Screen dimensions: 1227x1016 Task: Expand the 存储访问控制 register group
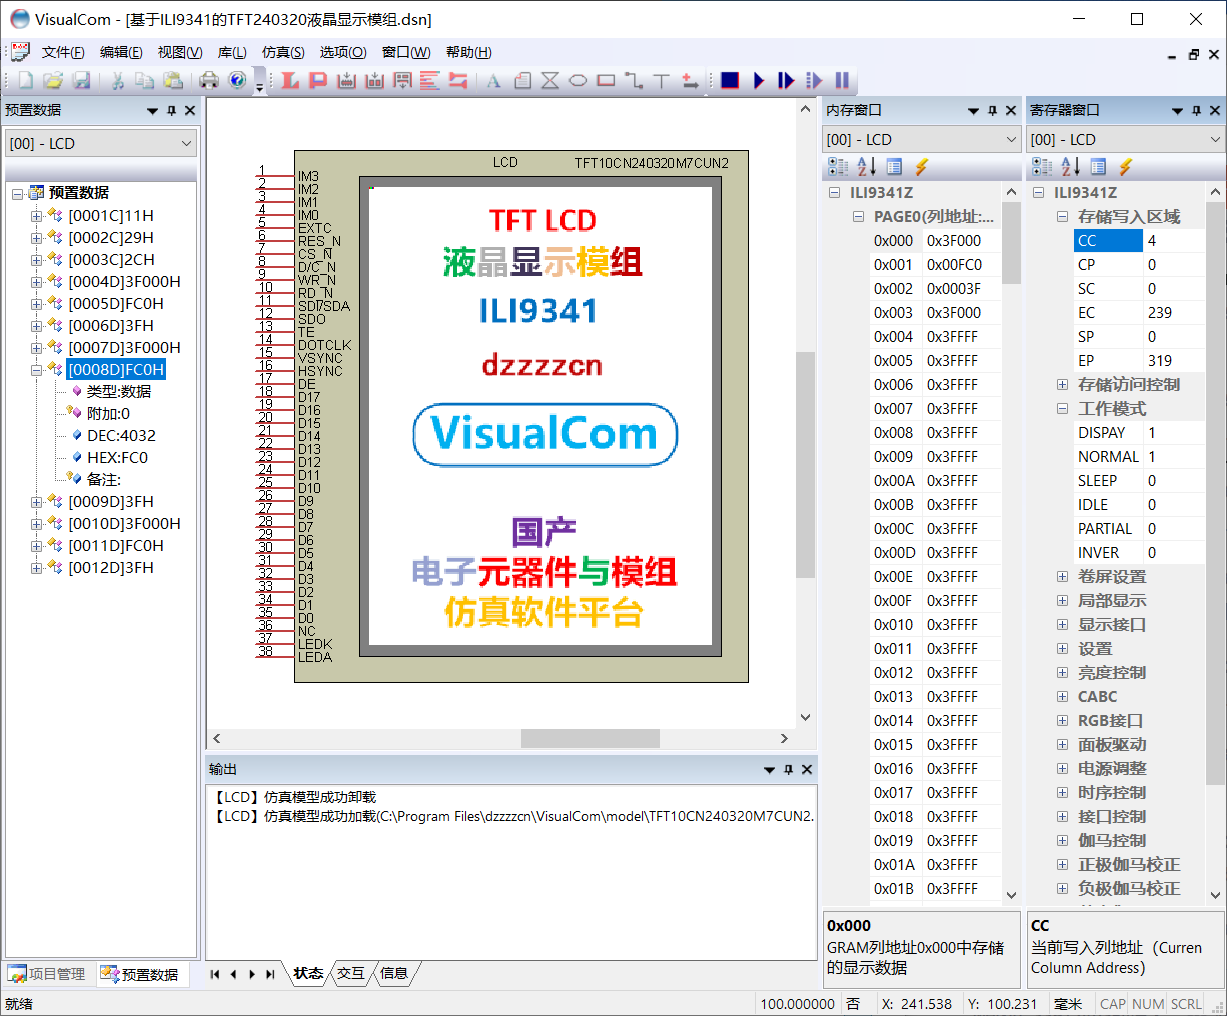(x=1062, y=384)
